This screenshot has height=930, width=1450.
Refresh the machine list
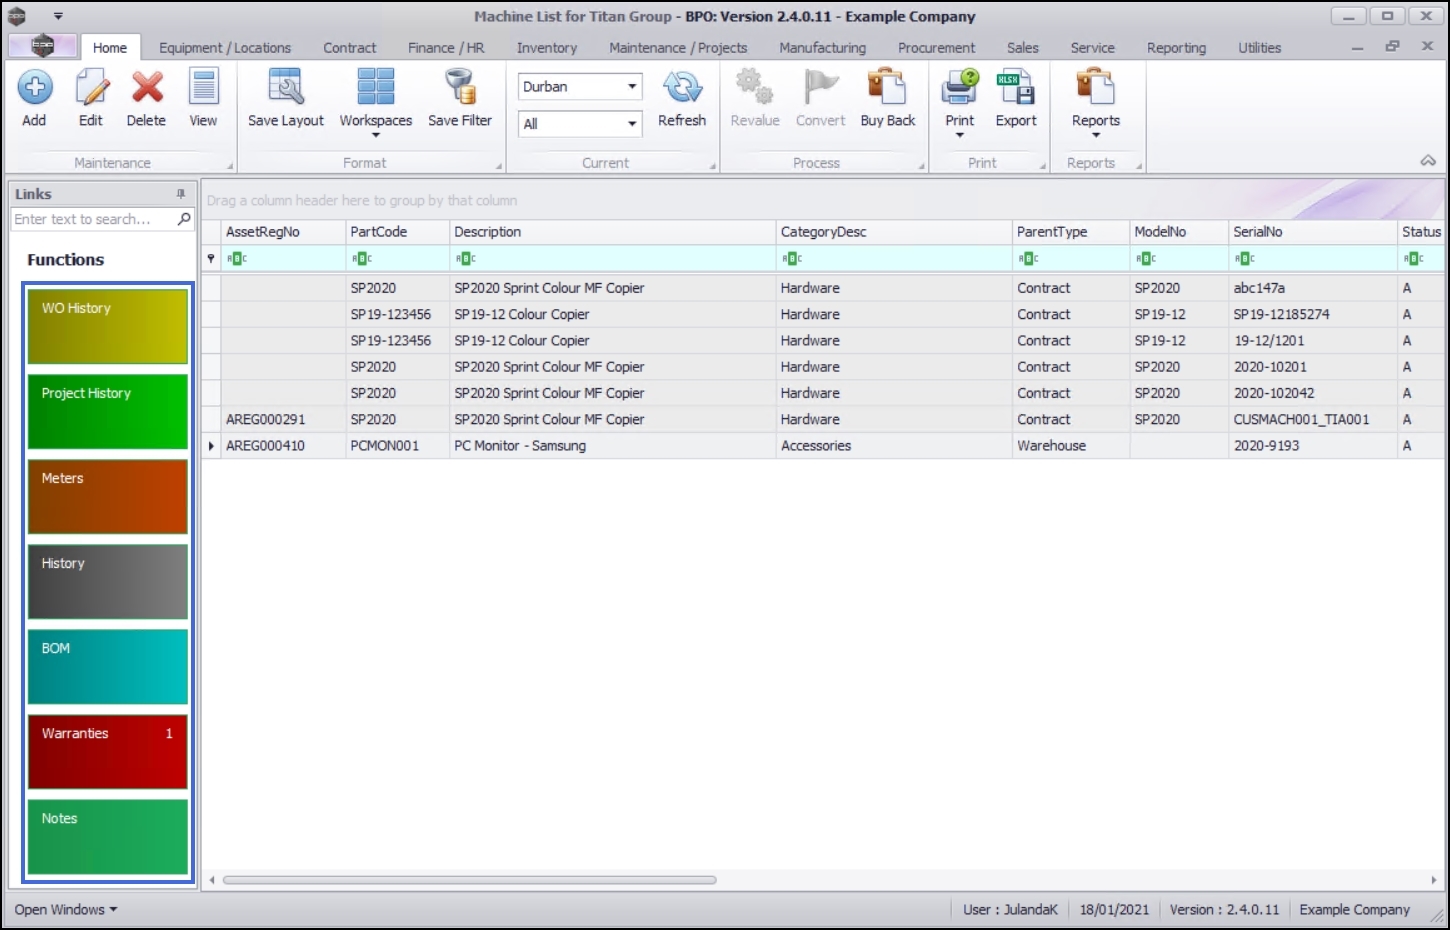point(682,87)
